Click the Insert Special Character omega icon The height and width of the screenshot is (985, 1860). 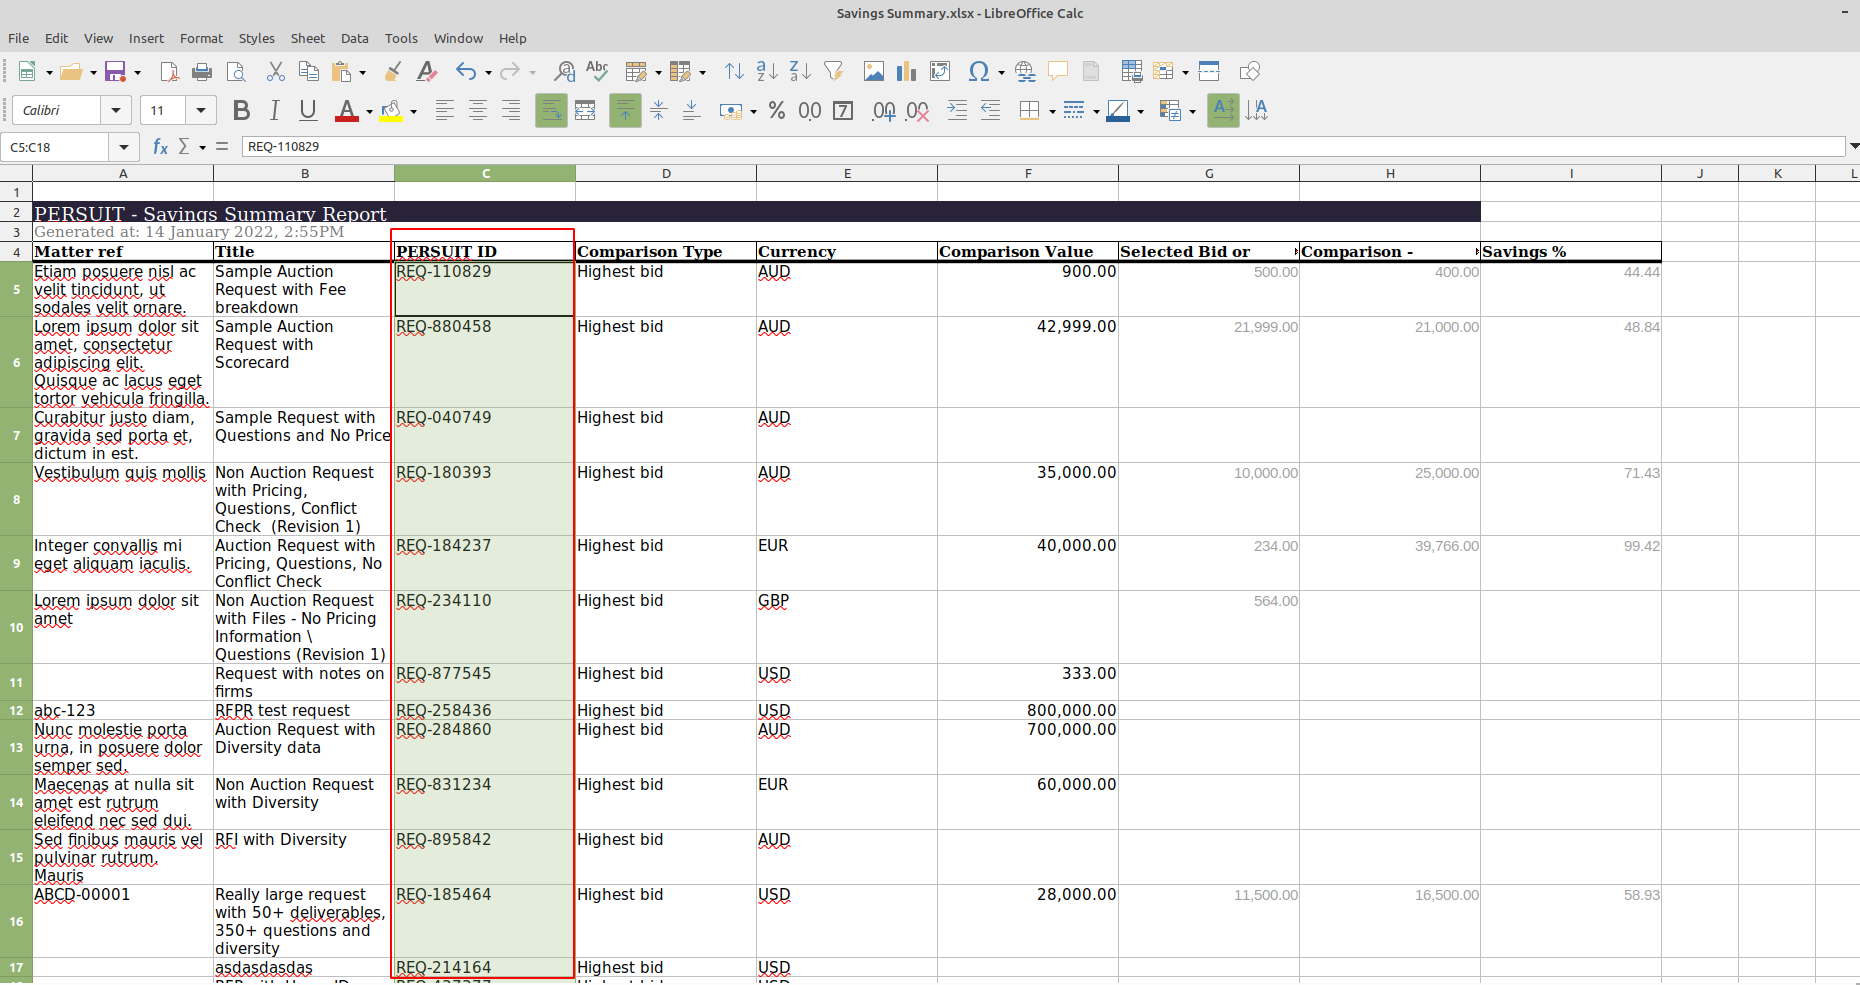(x=979, y=72)
